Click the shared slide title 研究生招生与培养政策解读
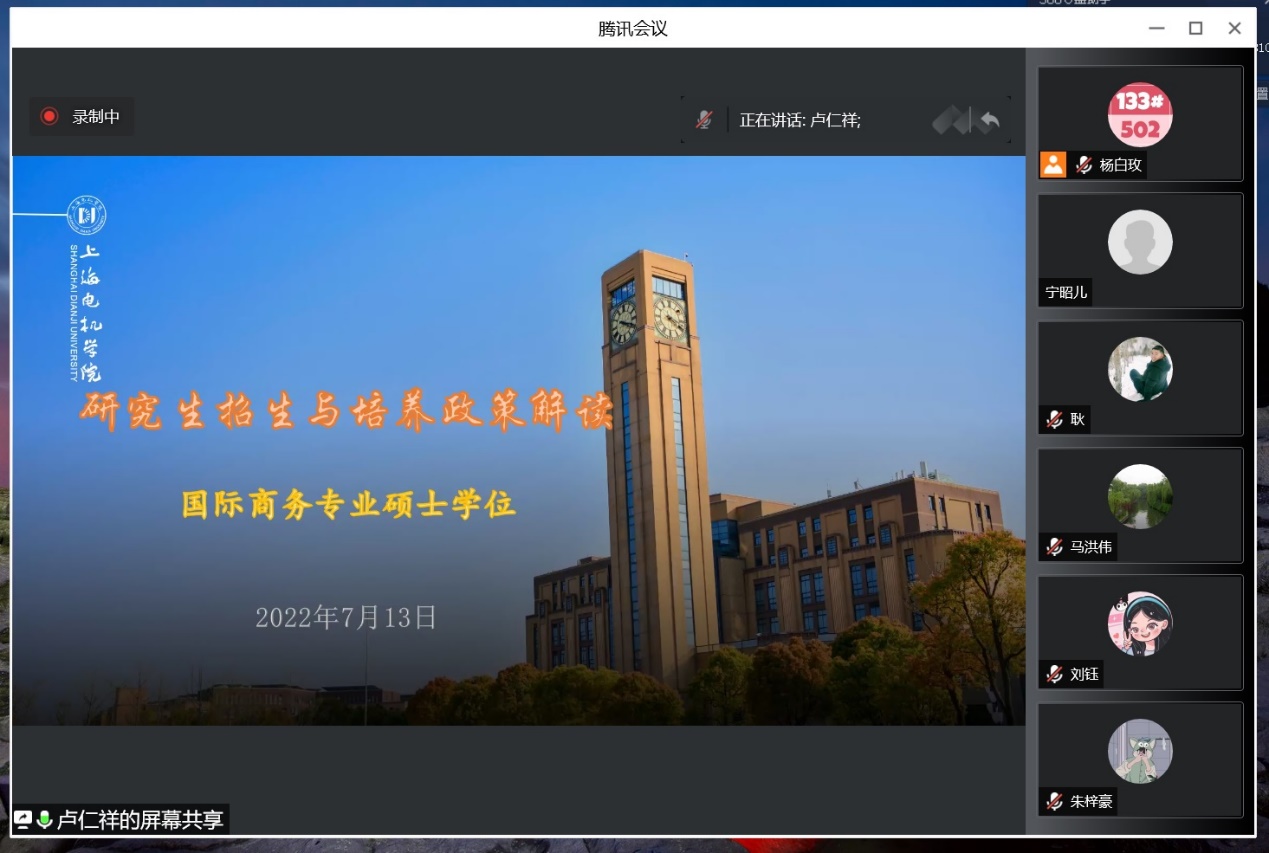Viewport: 1269px width, 853px height. pyautogui.click(x=346, y=411)
